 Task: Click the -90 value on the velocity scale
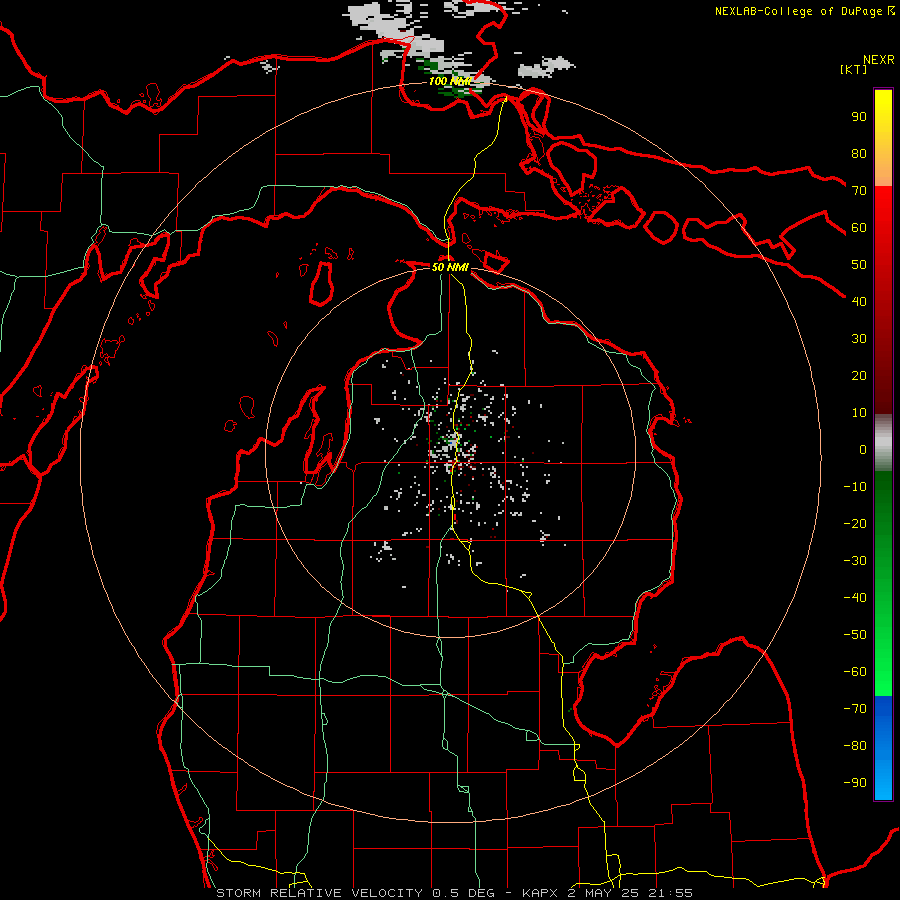click(x=855, y=783)
